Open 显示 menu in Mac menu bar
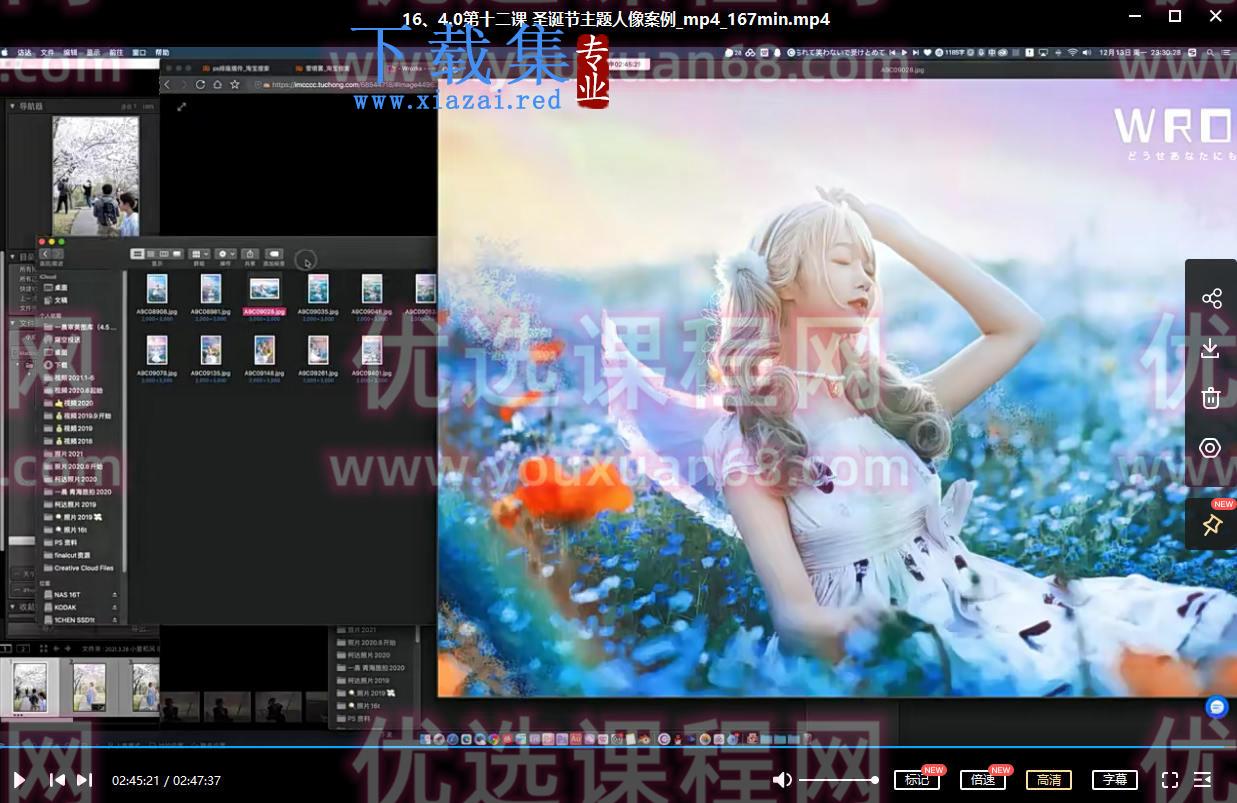 coord(93,52)
